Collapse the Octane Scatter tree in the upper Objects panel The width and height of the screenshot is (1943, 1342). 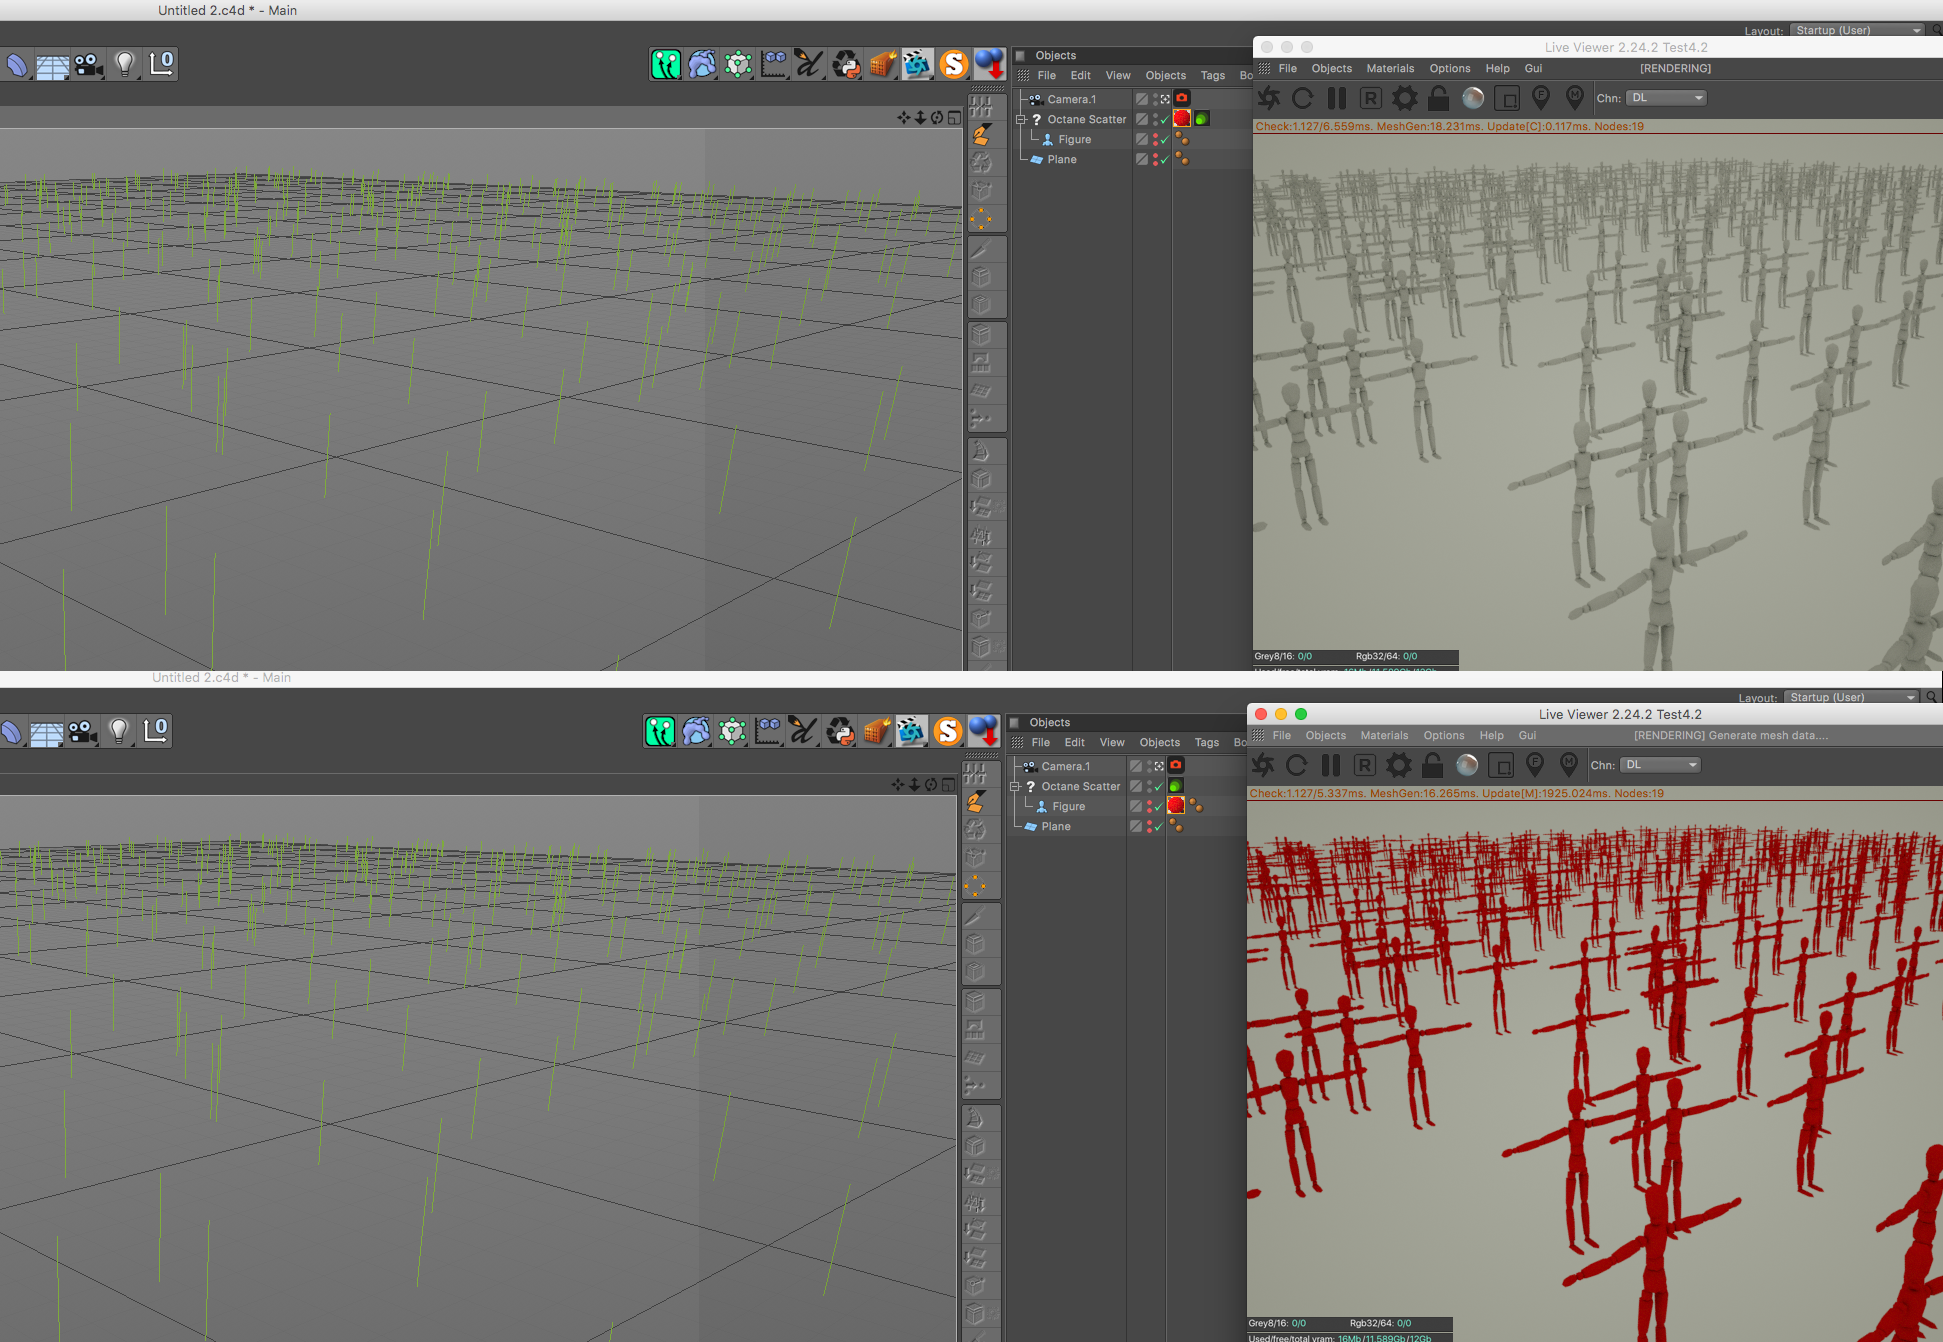[1021, 119]
